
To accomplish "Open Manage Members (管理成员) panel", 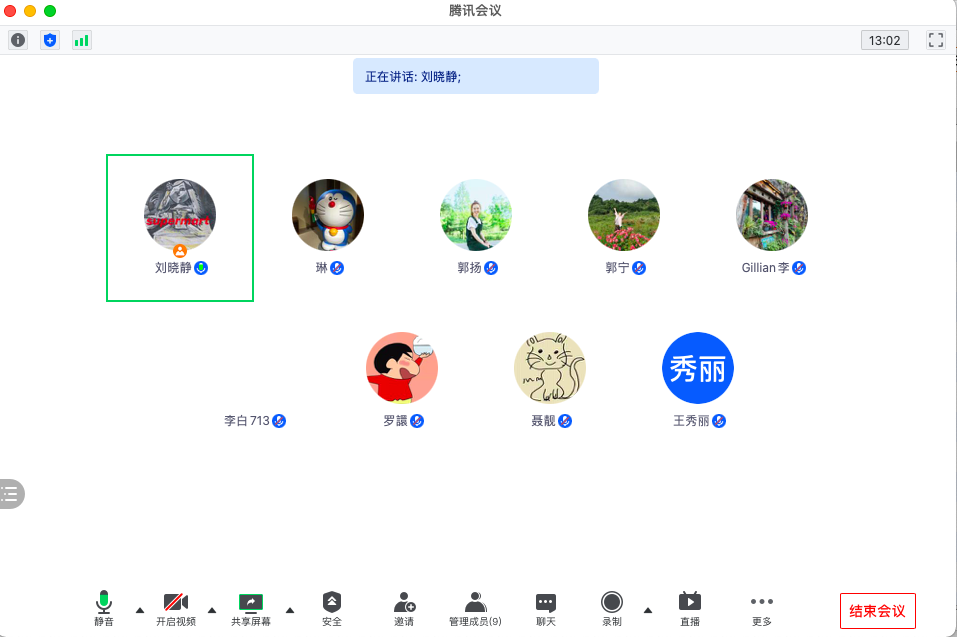I will [x=475, y=608].
